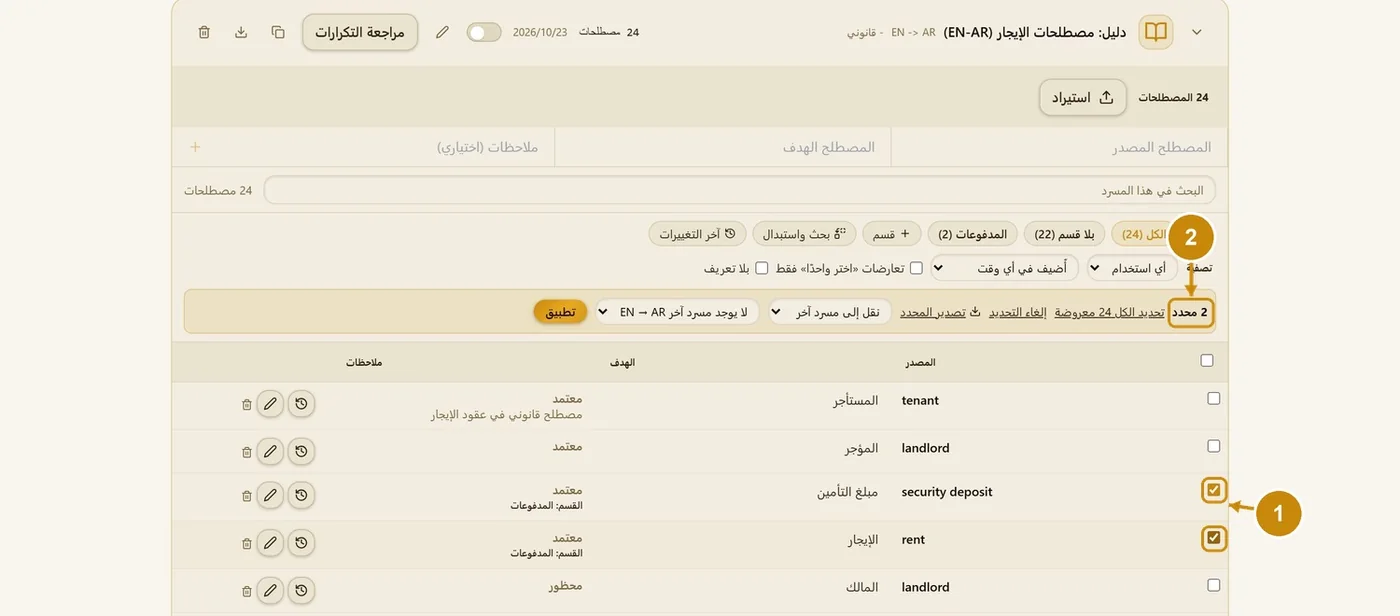Viewport: 1400px width, 616px height.
Task: Click the تحديد الكل 24 معروضة link
Action: pyautogui.click(x=1109, y=312)
